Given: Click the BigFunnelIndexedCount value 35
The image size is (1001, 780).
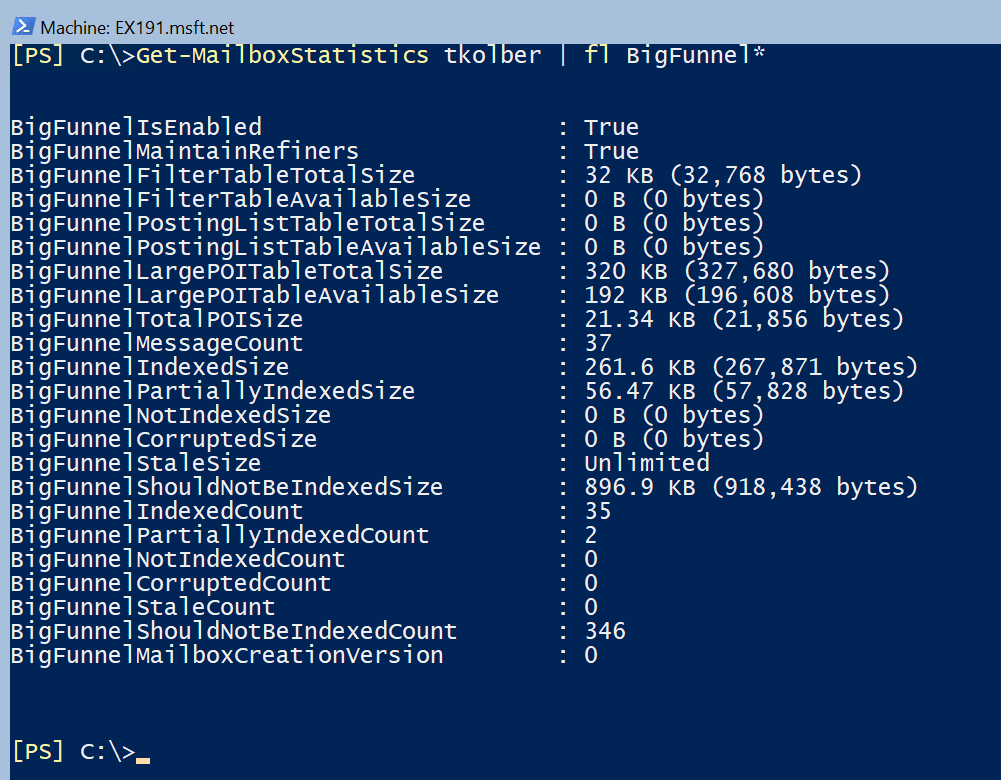Looking at the screenshot, I should [x=598, y=511].
